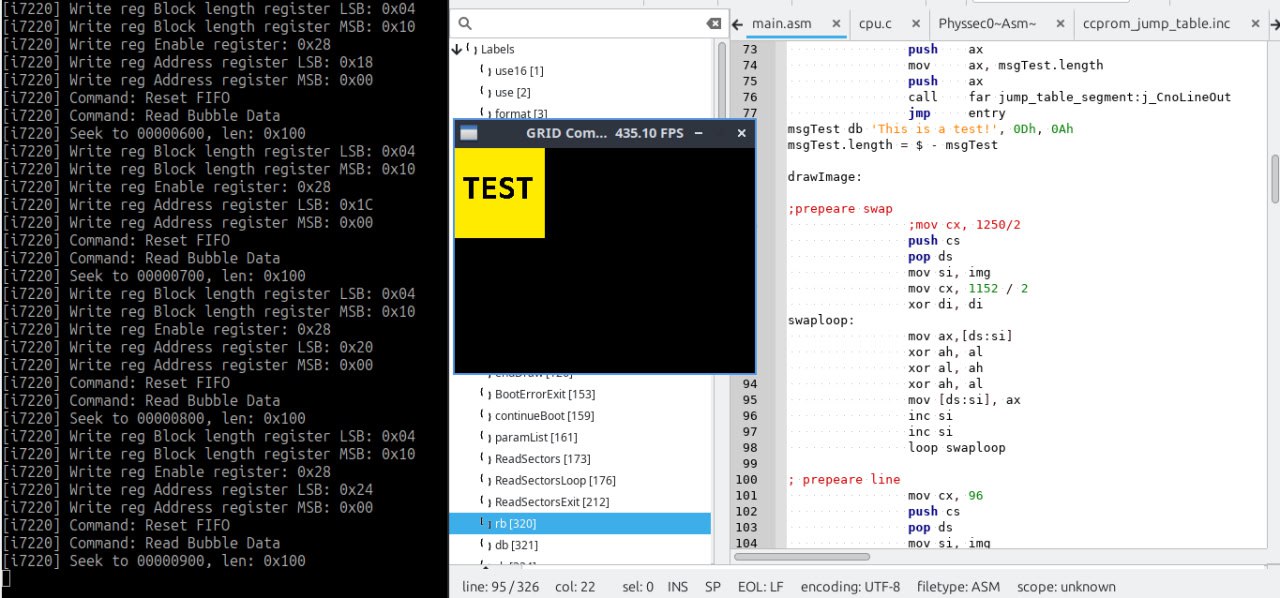
Task: Minimize the GRID emulator window
Action: coord(699,133)
